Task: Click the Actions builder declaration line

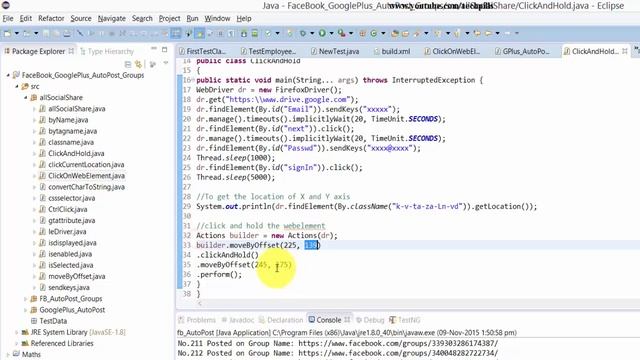Action: pos(267,236)
